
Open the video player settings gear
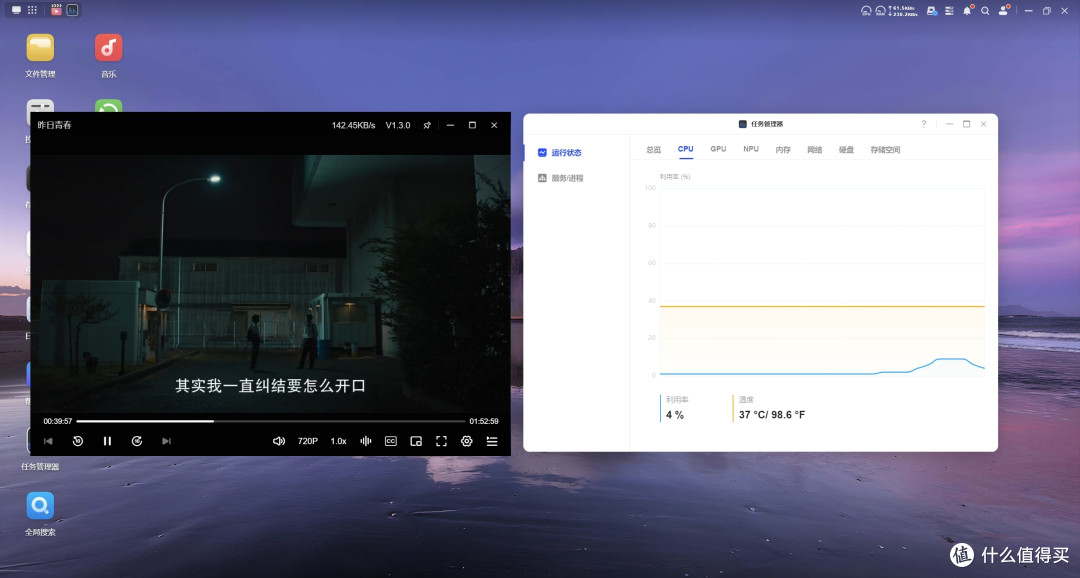(466, 441)
